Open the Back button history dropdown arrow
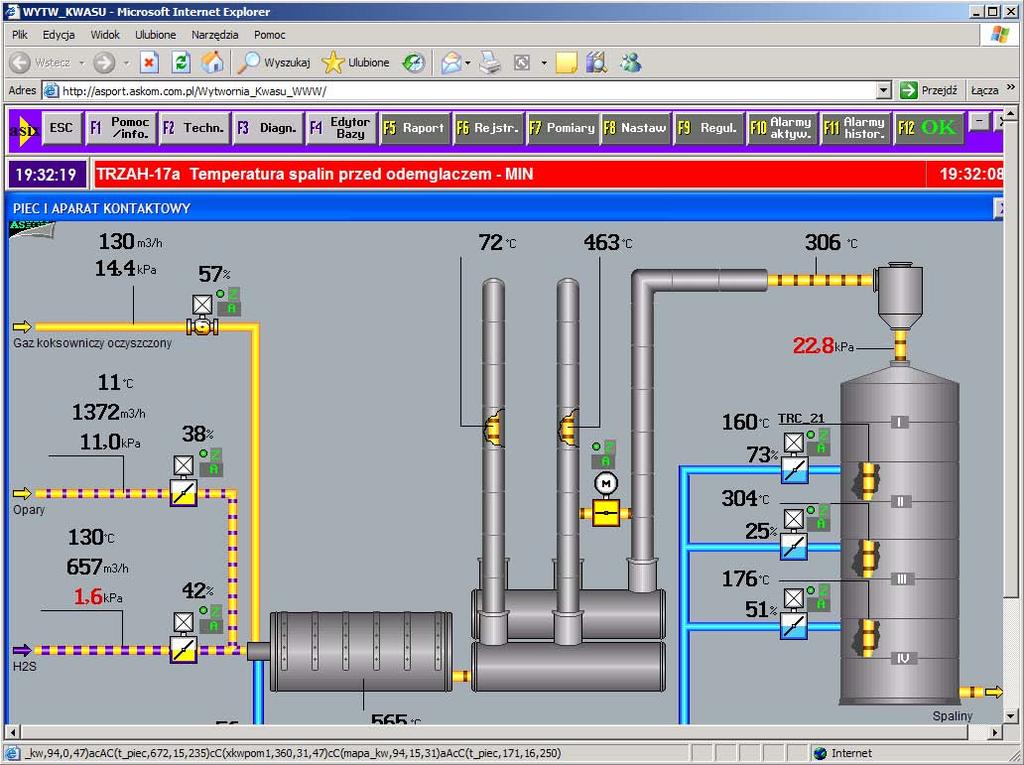 82,63
